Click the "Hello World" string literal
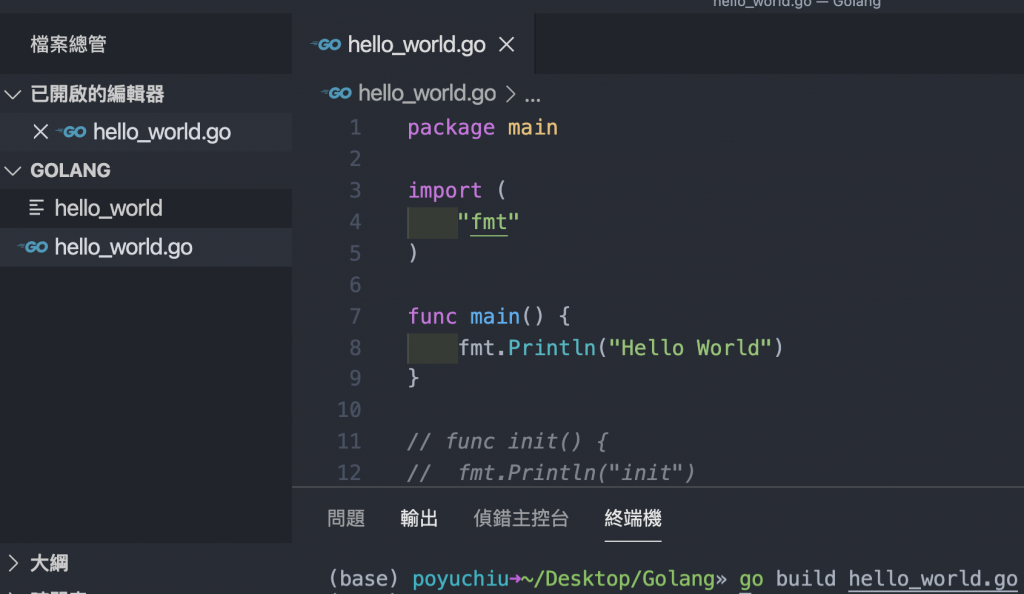 690,348
